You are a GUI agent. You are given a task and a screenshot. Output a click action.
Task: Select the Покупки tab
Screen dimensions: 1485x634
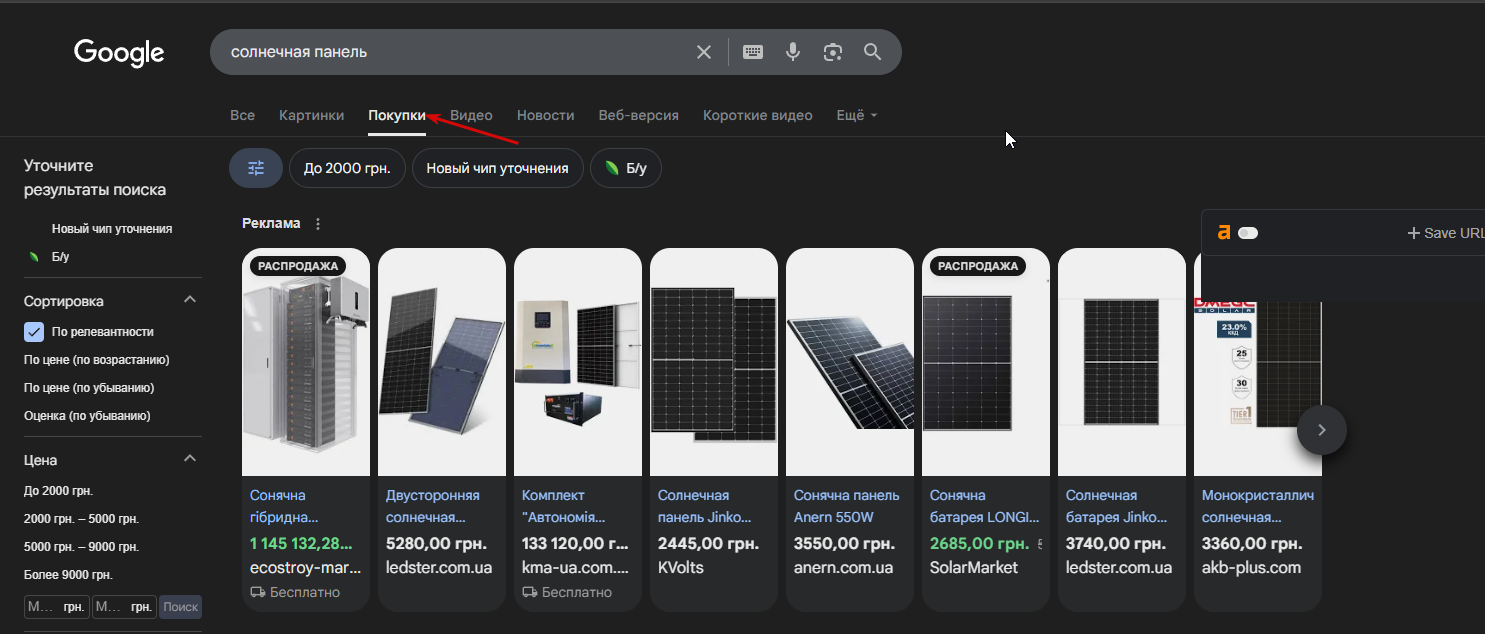click(x=397, y=116)
